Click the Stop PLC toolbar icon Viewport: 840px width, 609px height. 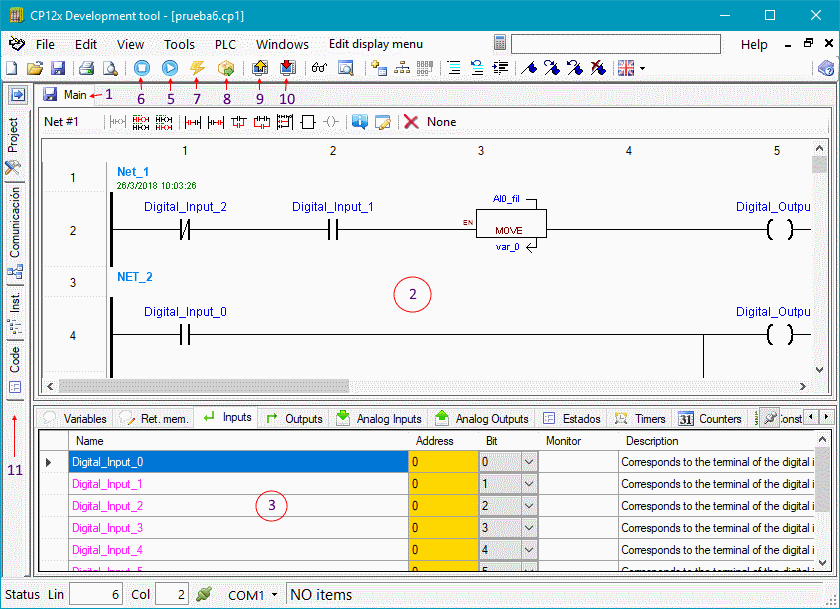tap(142, 68)
